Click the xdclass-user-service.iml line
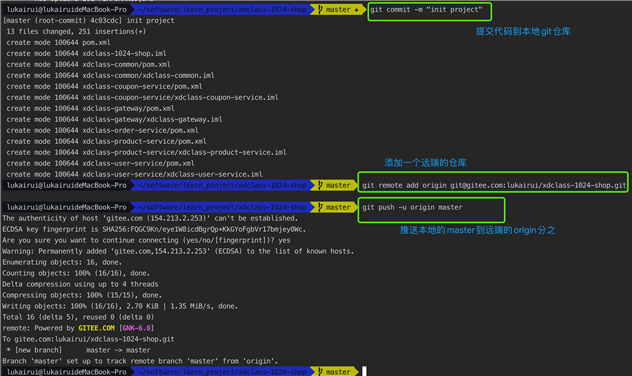 click(134, 174)
